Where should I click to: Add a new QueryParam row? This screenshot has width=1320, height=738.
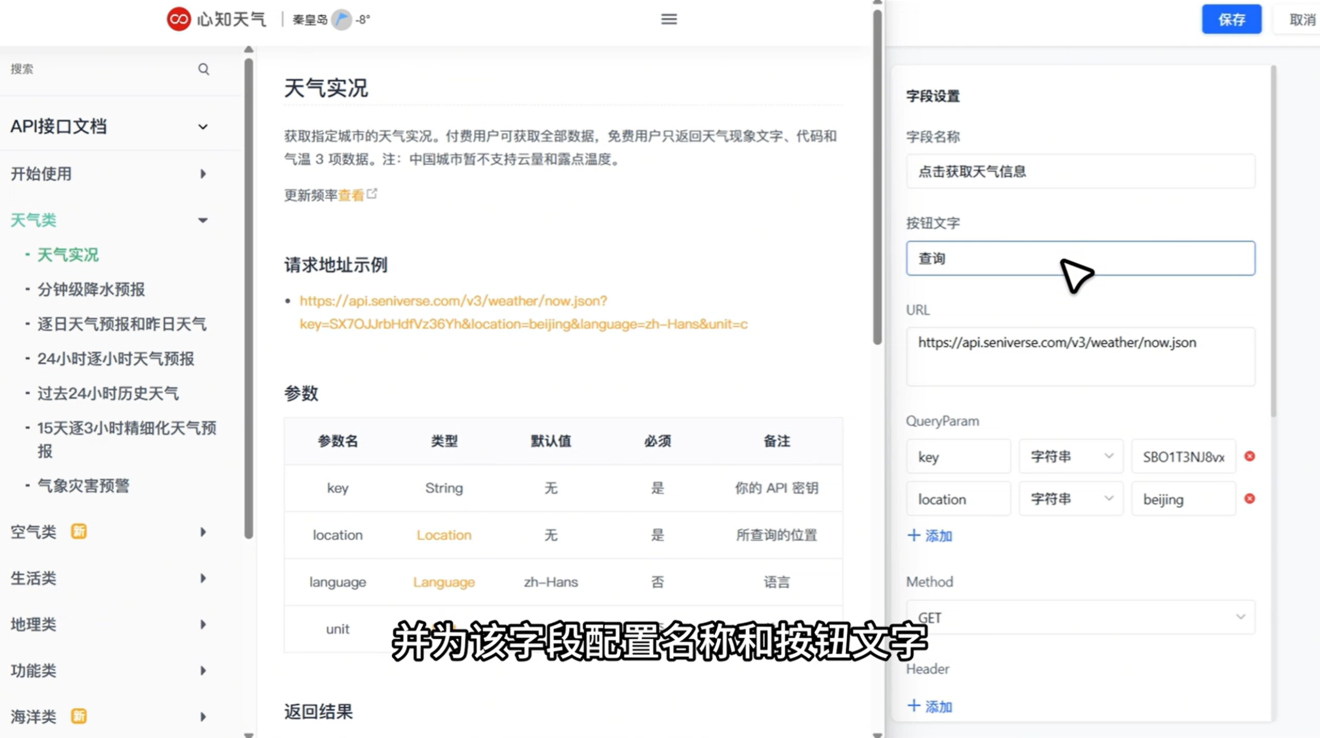tap(929, 536)
